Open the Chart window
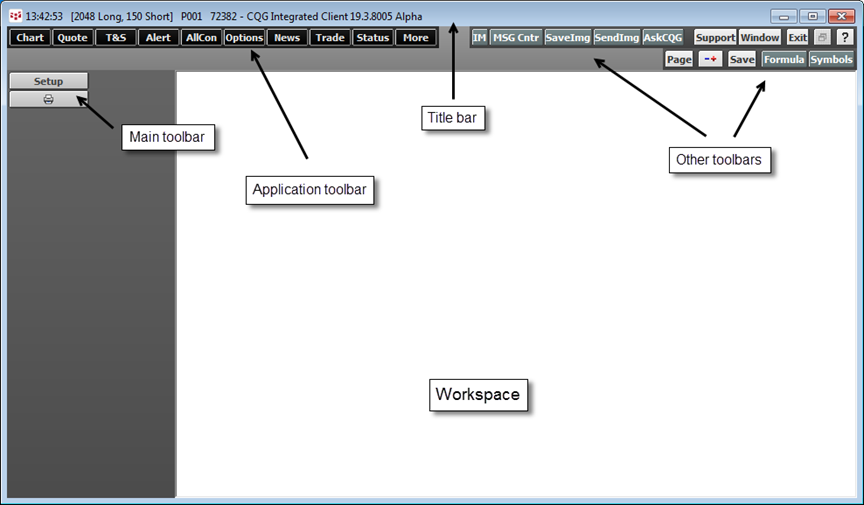The height and width of the screenshot is (505, 864). (x=30, y=37)
